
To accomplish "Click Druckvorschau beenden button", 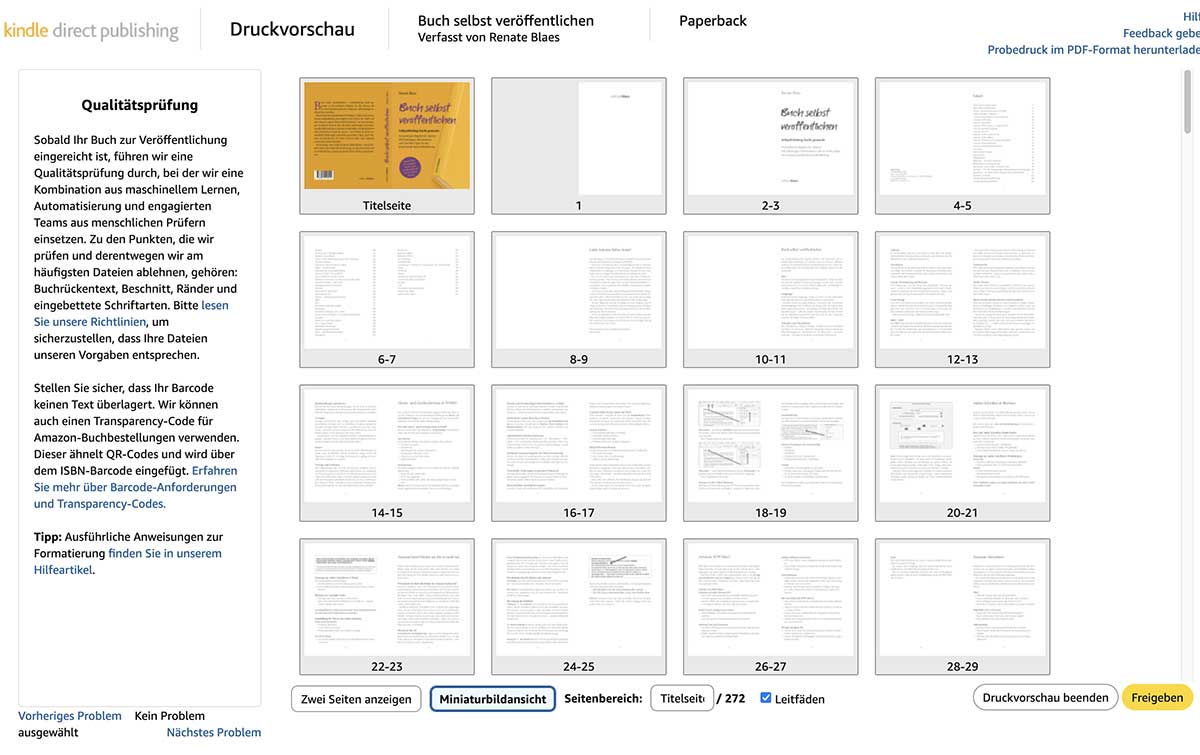I will (x=1045, y=698).
